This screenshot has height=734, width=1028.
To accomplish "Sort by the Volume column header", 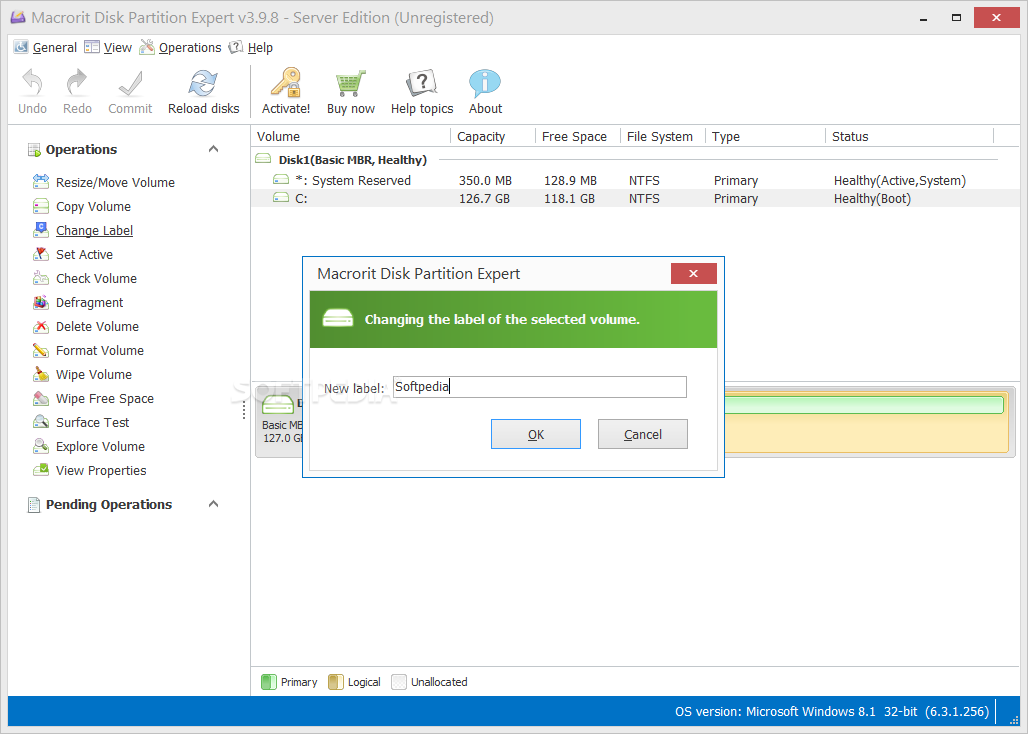I will (x=351, y=136).
